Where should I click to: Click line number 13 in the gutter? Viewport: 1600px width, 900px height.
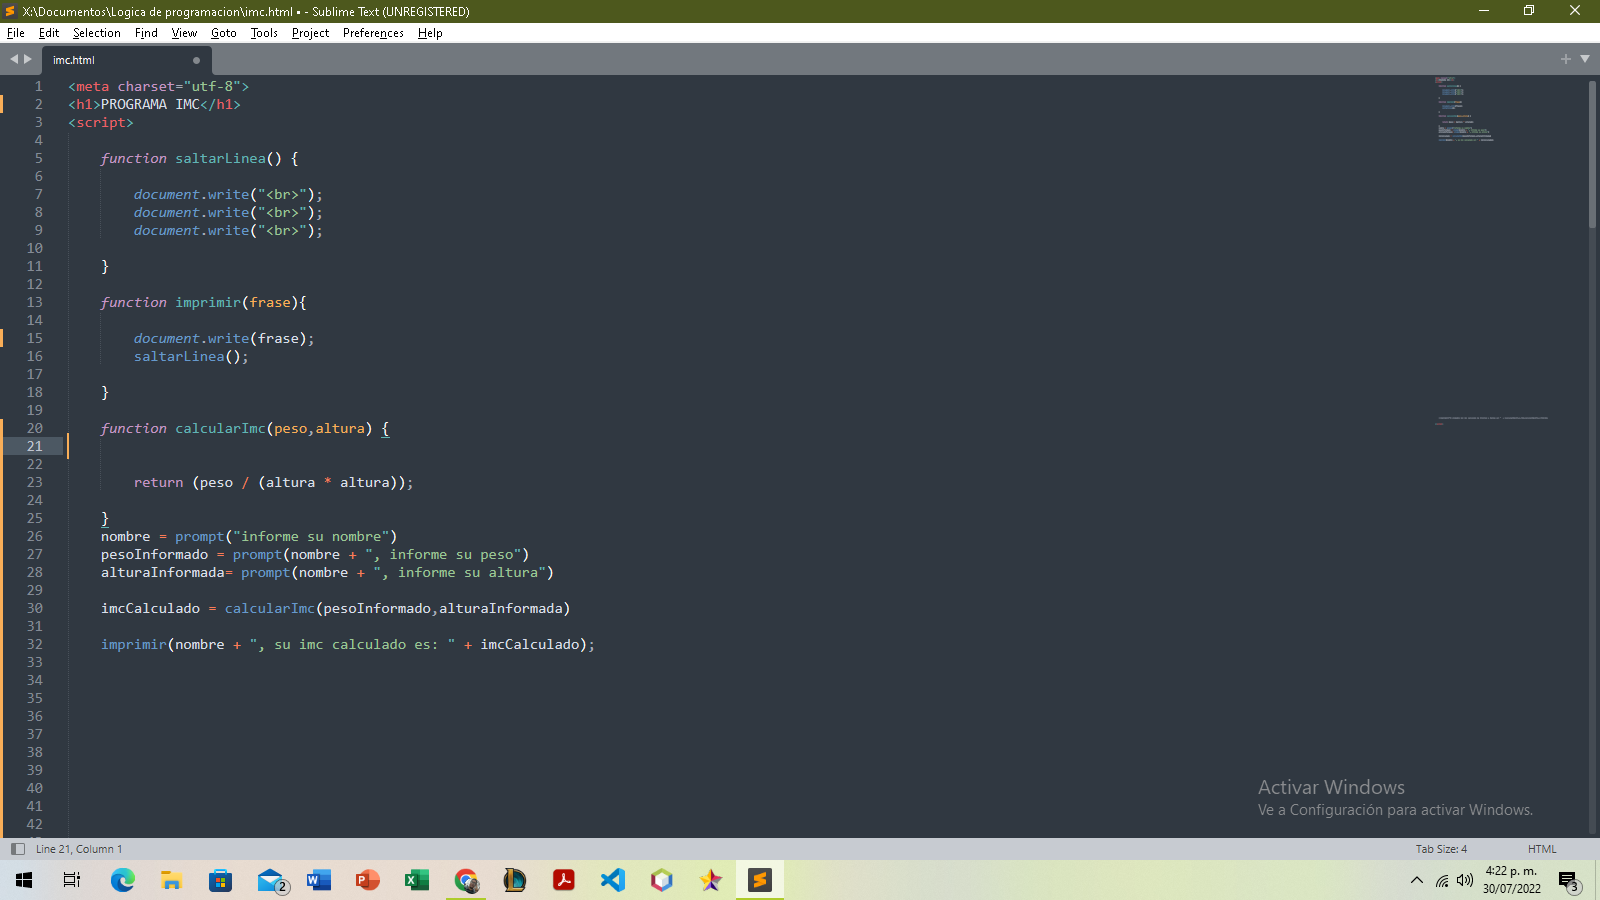coord(35,302)
